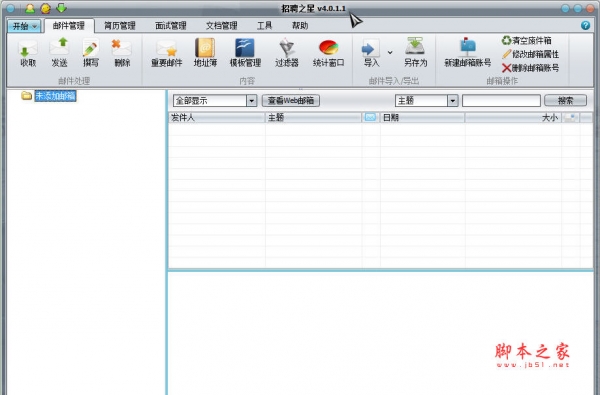600x395 pixels.
Task: Click the 查看Web邮箱 button
Action: click(x=291, y=101)
